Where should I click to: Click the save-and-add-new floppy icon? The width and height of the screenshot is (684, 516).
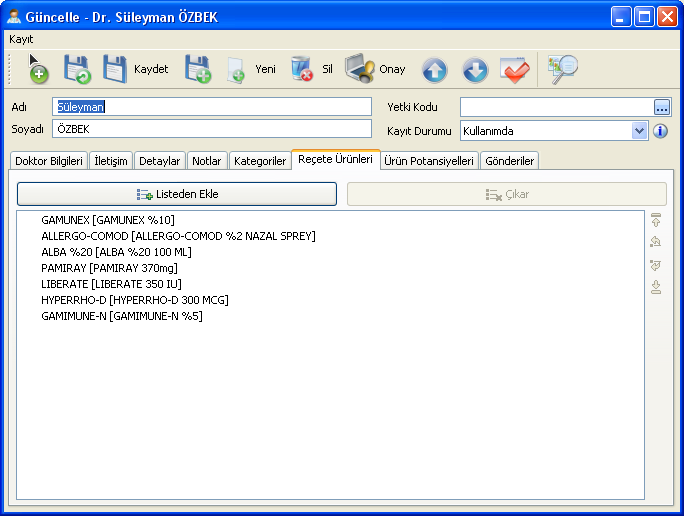point(198,69)
